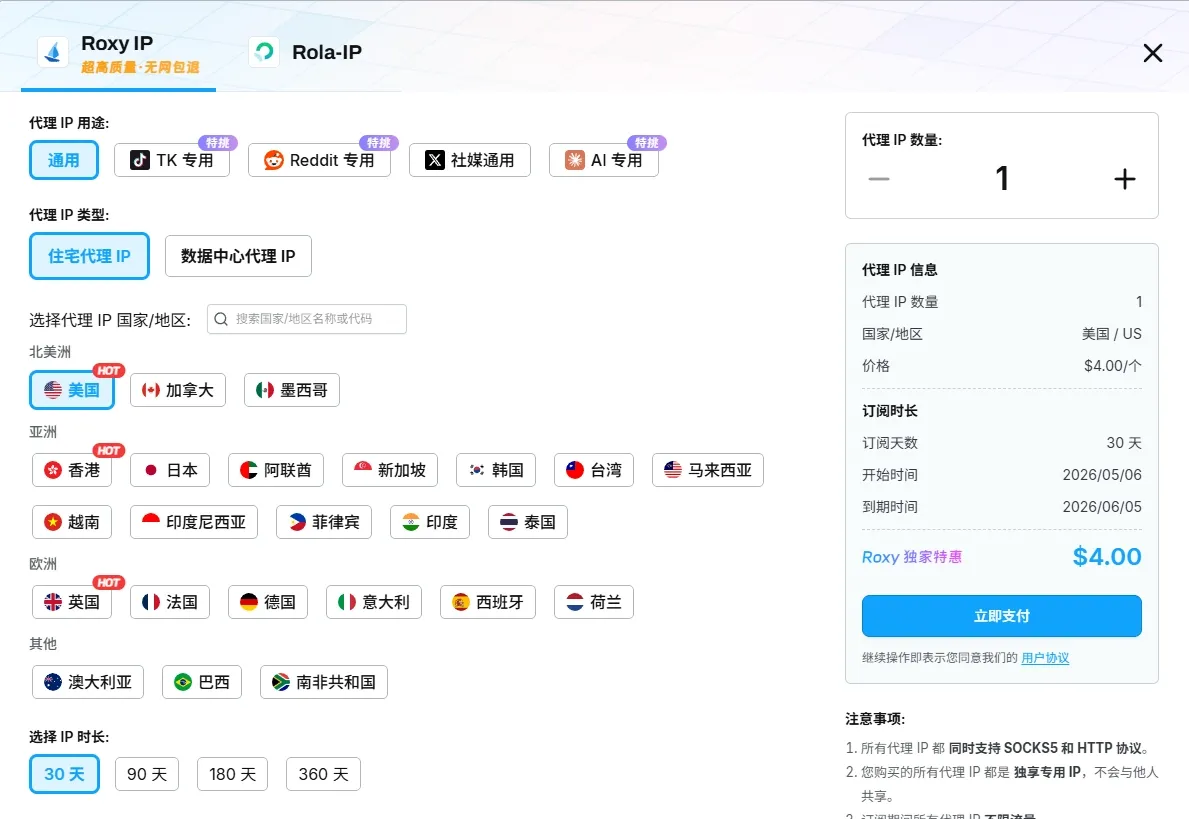Set IP duration to 180 天

[233, 774]
